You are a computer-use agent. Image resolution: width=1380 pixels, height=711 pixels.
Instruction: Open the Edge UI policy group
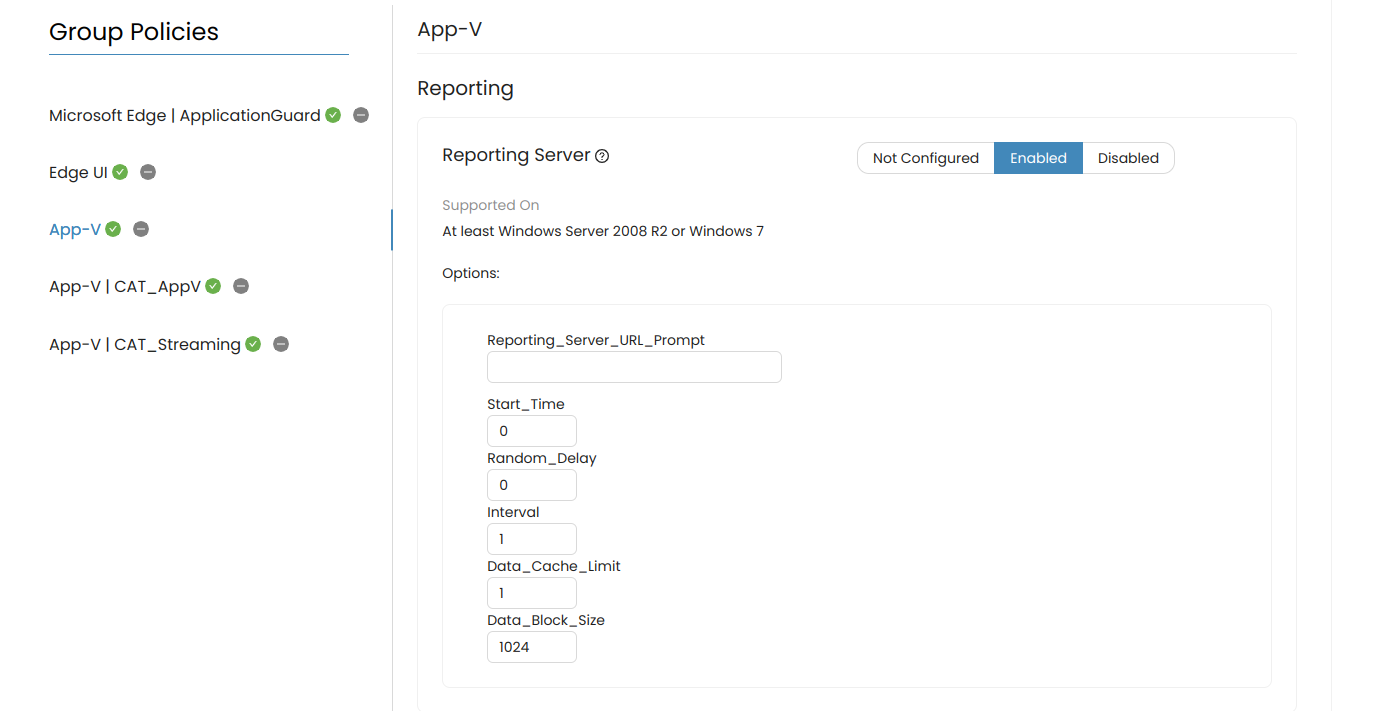click(78, 172)
